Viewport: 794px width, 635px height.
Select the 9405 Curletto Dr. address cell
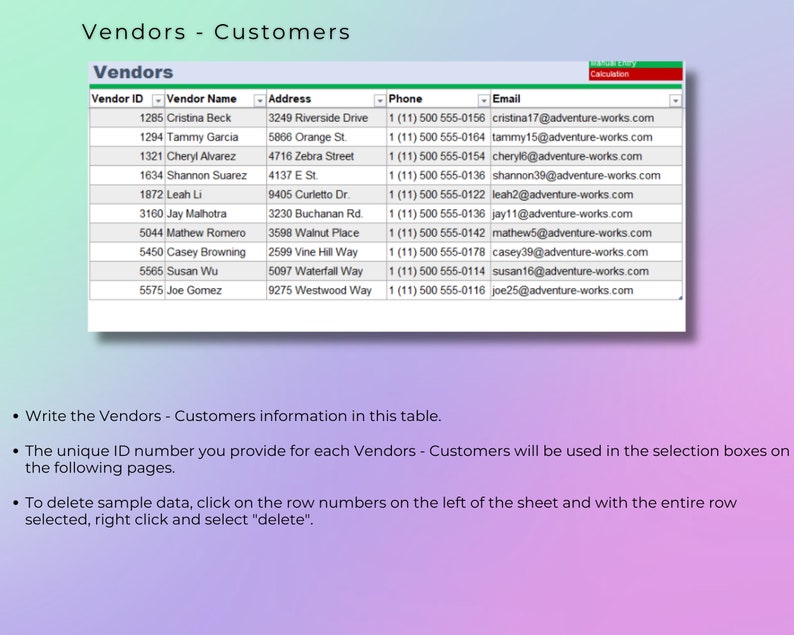coord(327,195)
